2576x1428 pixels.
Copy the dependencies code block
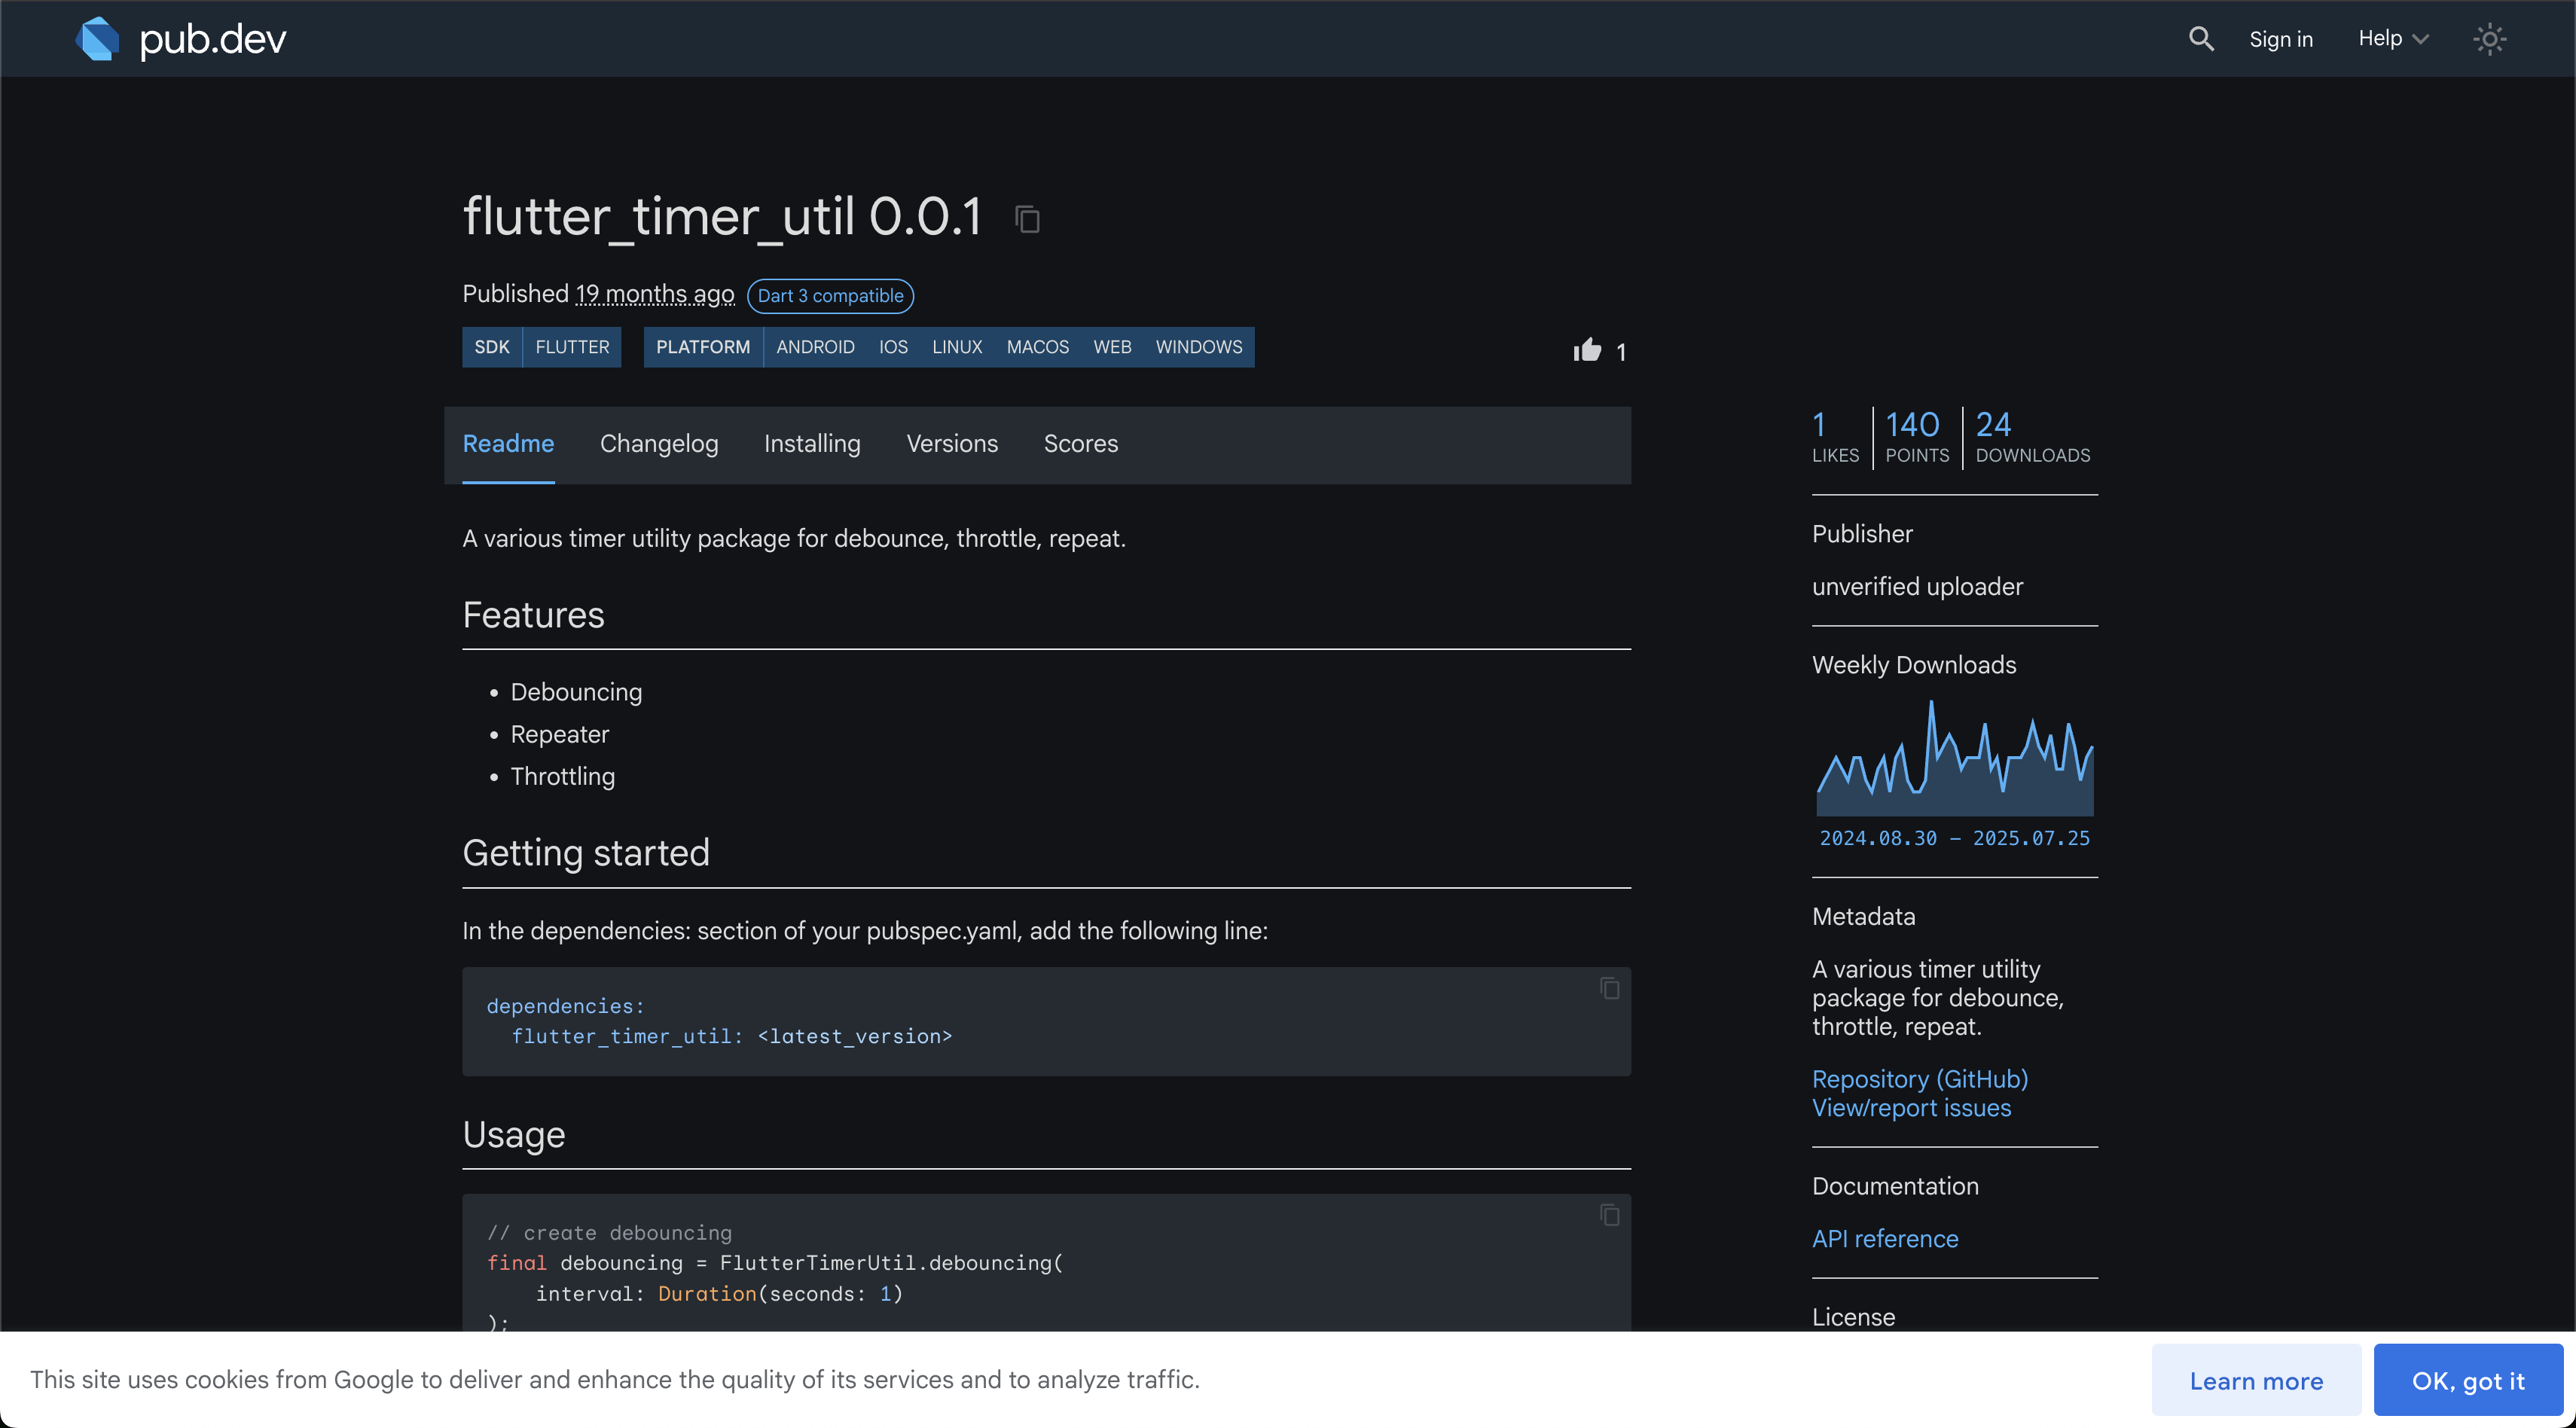coord(1609,988)
